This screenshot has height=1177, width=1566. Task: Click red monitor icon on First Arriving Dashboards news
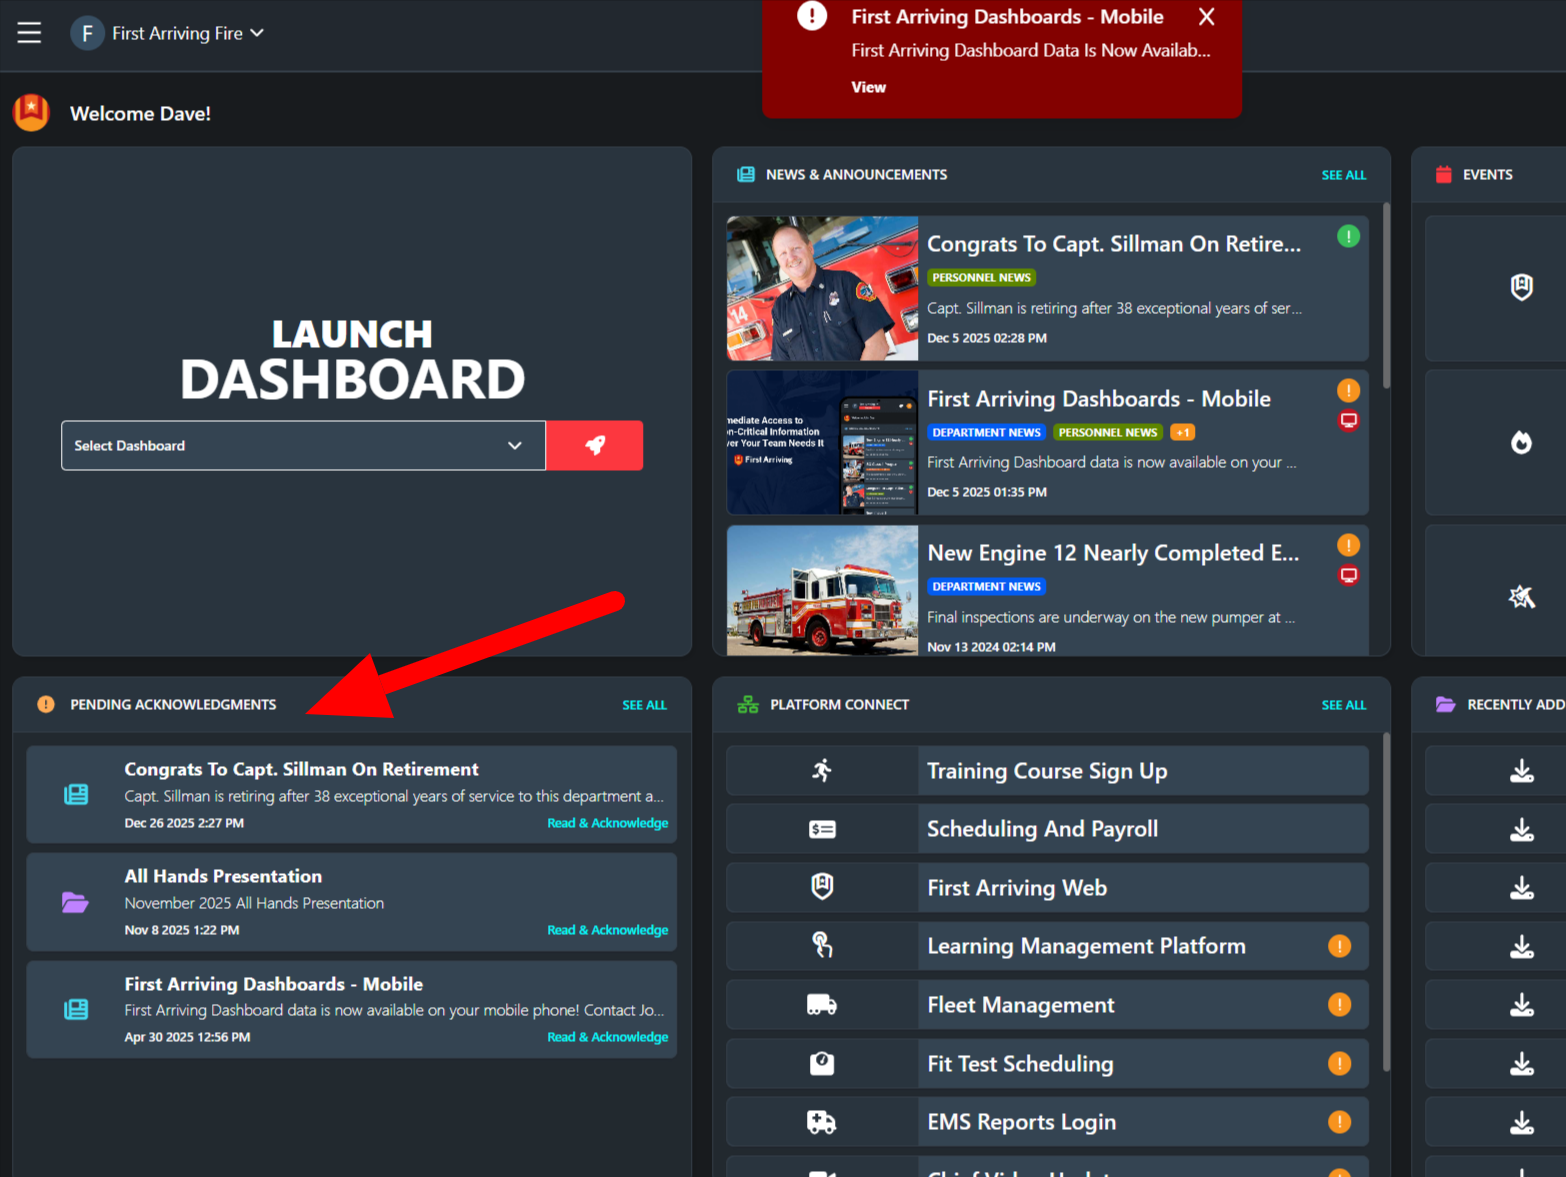click(x=1348, y=420)
